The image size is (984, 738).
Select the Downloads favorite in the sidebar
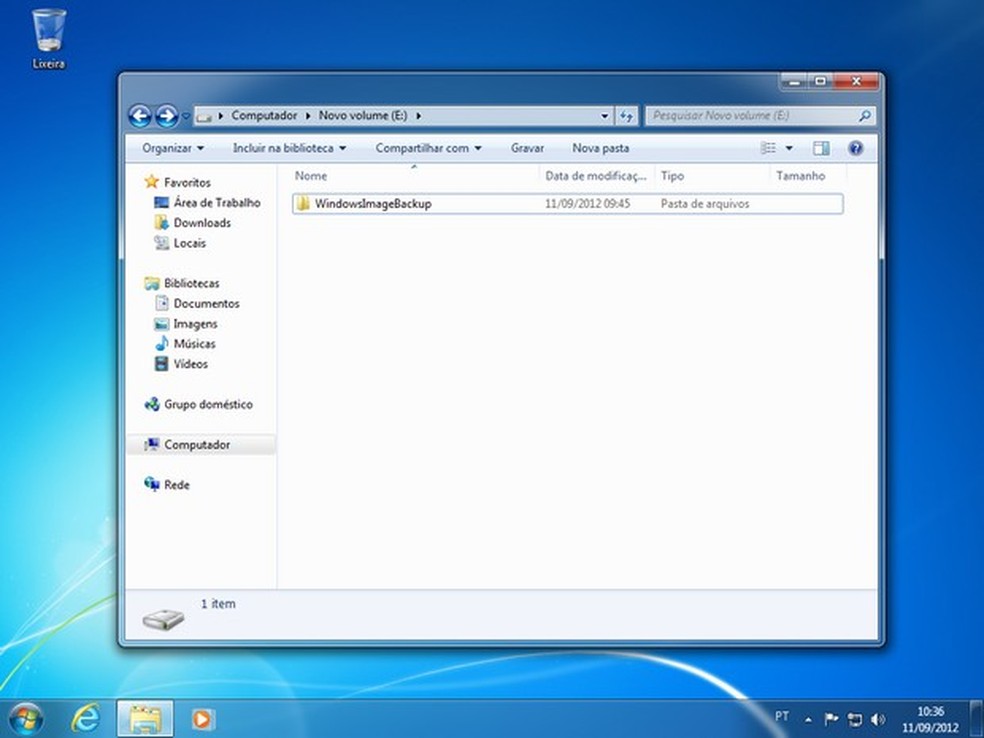pyautogui.click(x=200, y=223)
